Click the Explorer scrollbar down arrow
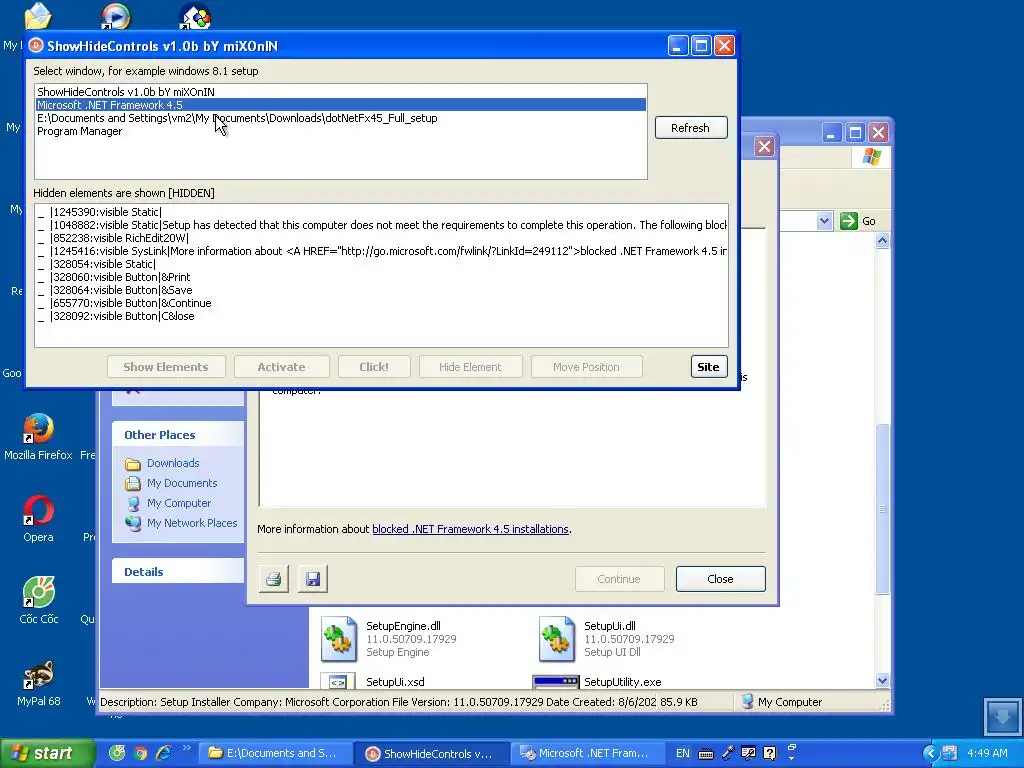 coord(882,680)
